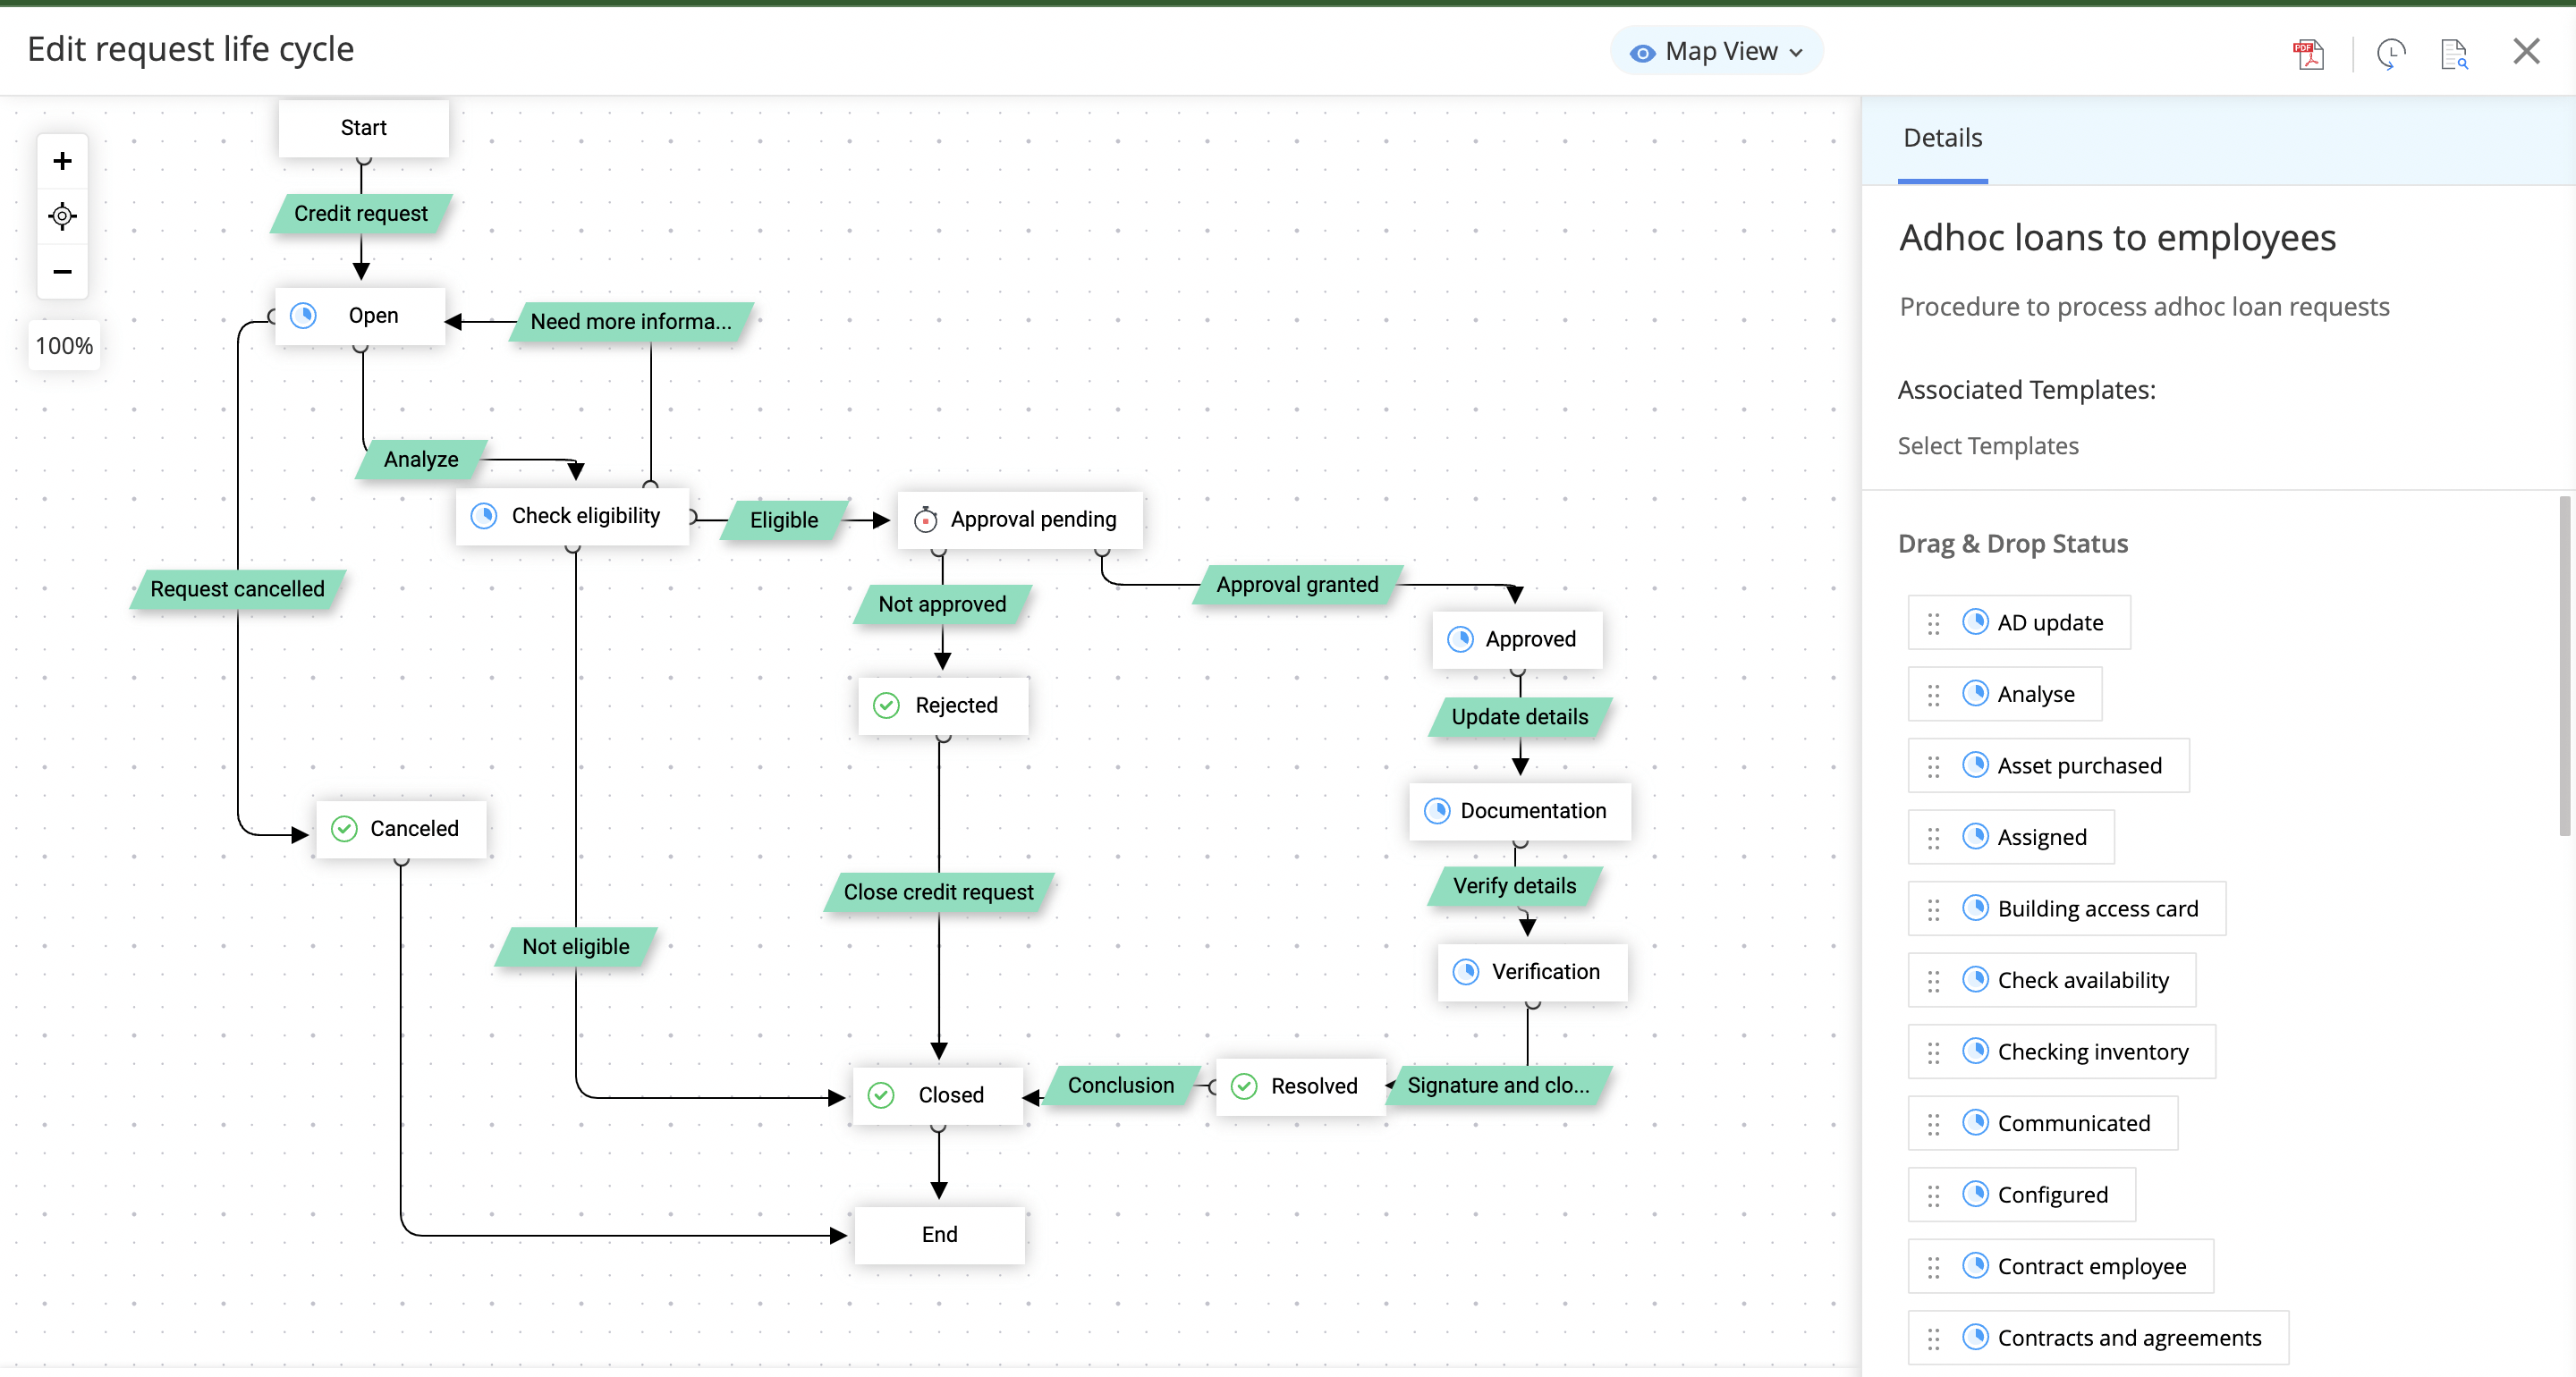Click Select Templates field

[x=1987, y=446]
